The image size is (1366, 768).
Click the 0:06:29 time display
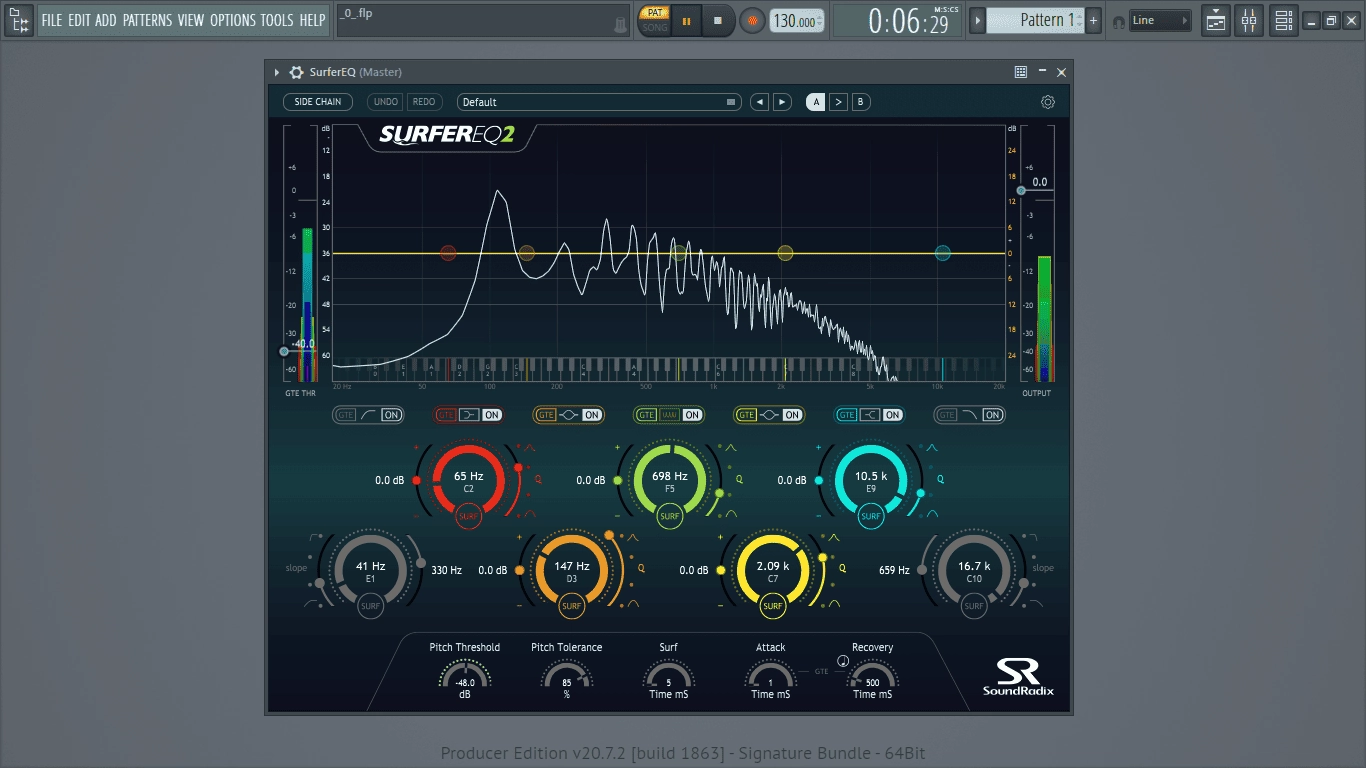coord(898,20)
